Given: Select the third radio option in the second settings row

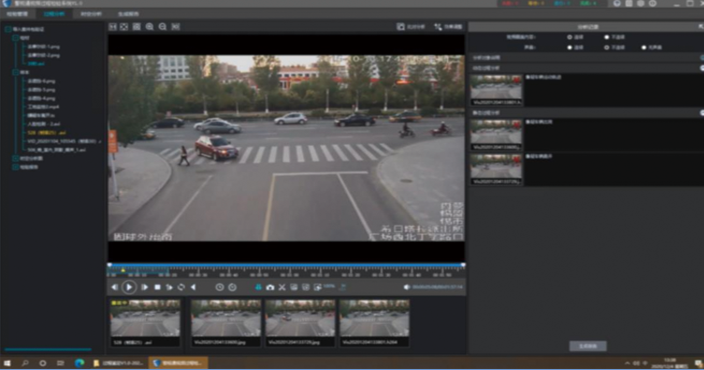Looking at the screenshot, I should 644,47.
